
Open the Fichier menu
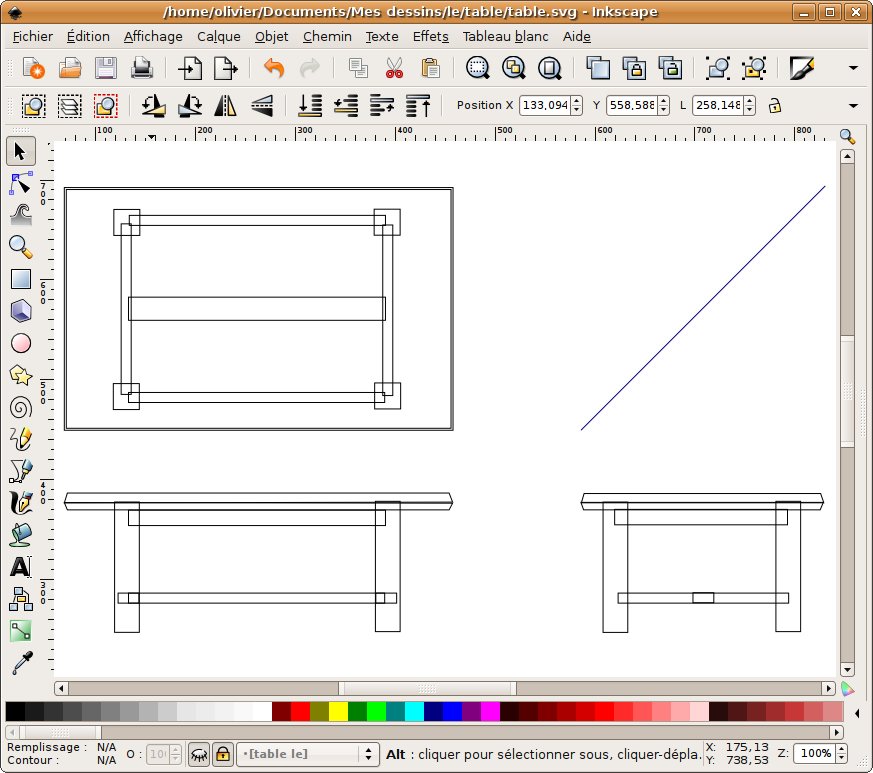click(x=33, y=36)
